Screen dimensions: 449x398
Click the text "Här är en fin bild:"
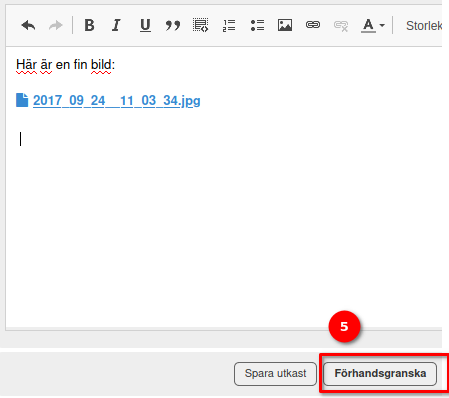pos(65,65)
